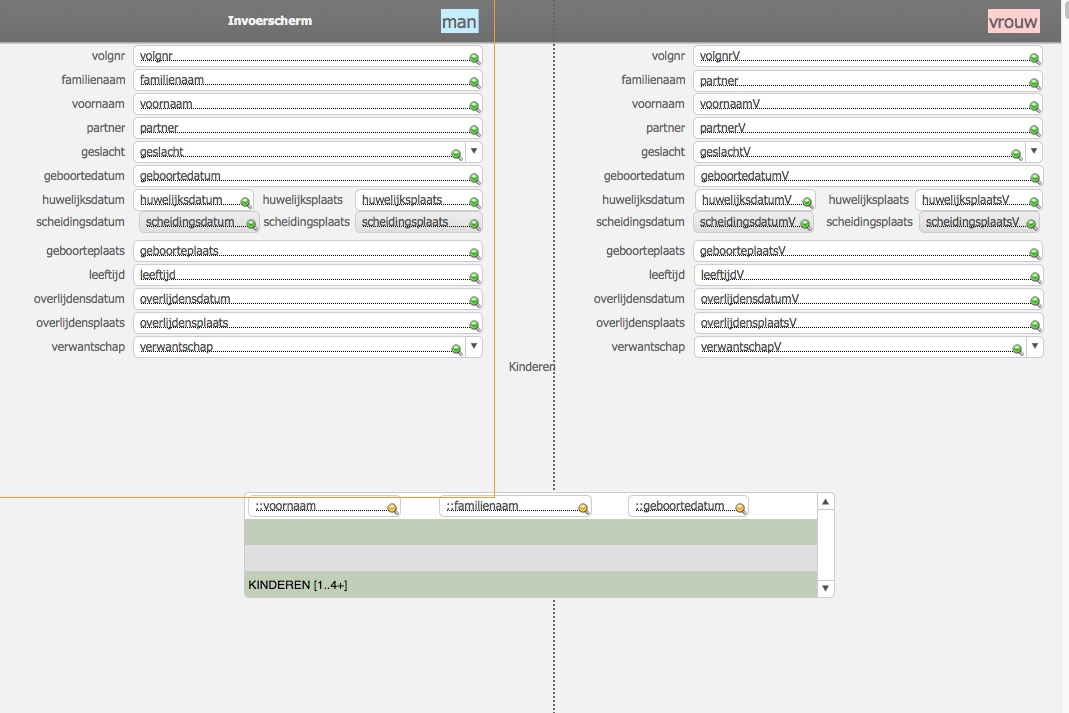The image size is (1069, 713).
Task: Click yellow magnifier icon in ::familienaam field
Action: pyautogui.click(x=583, y=509)
